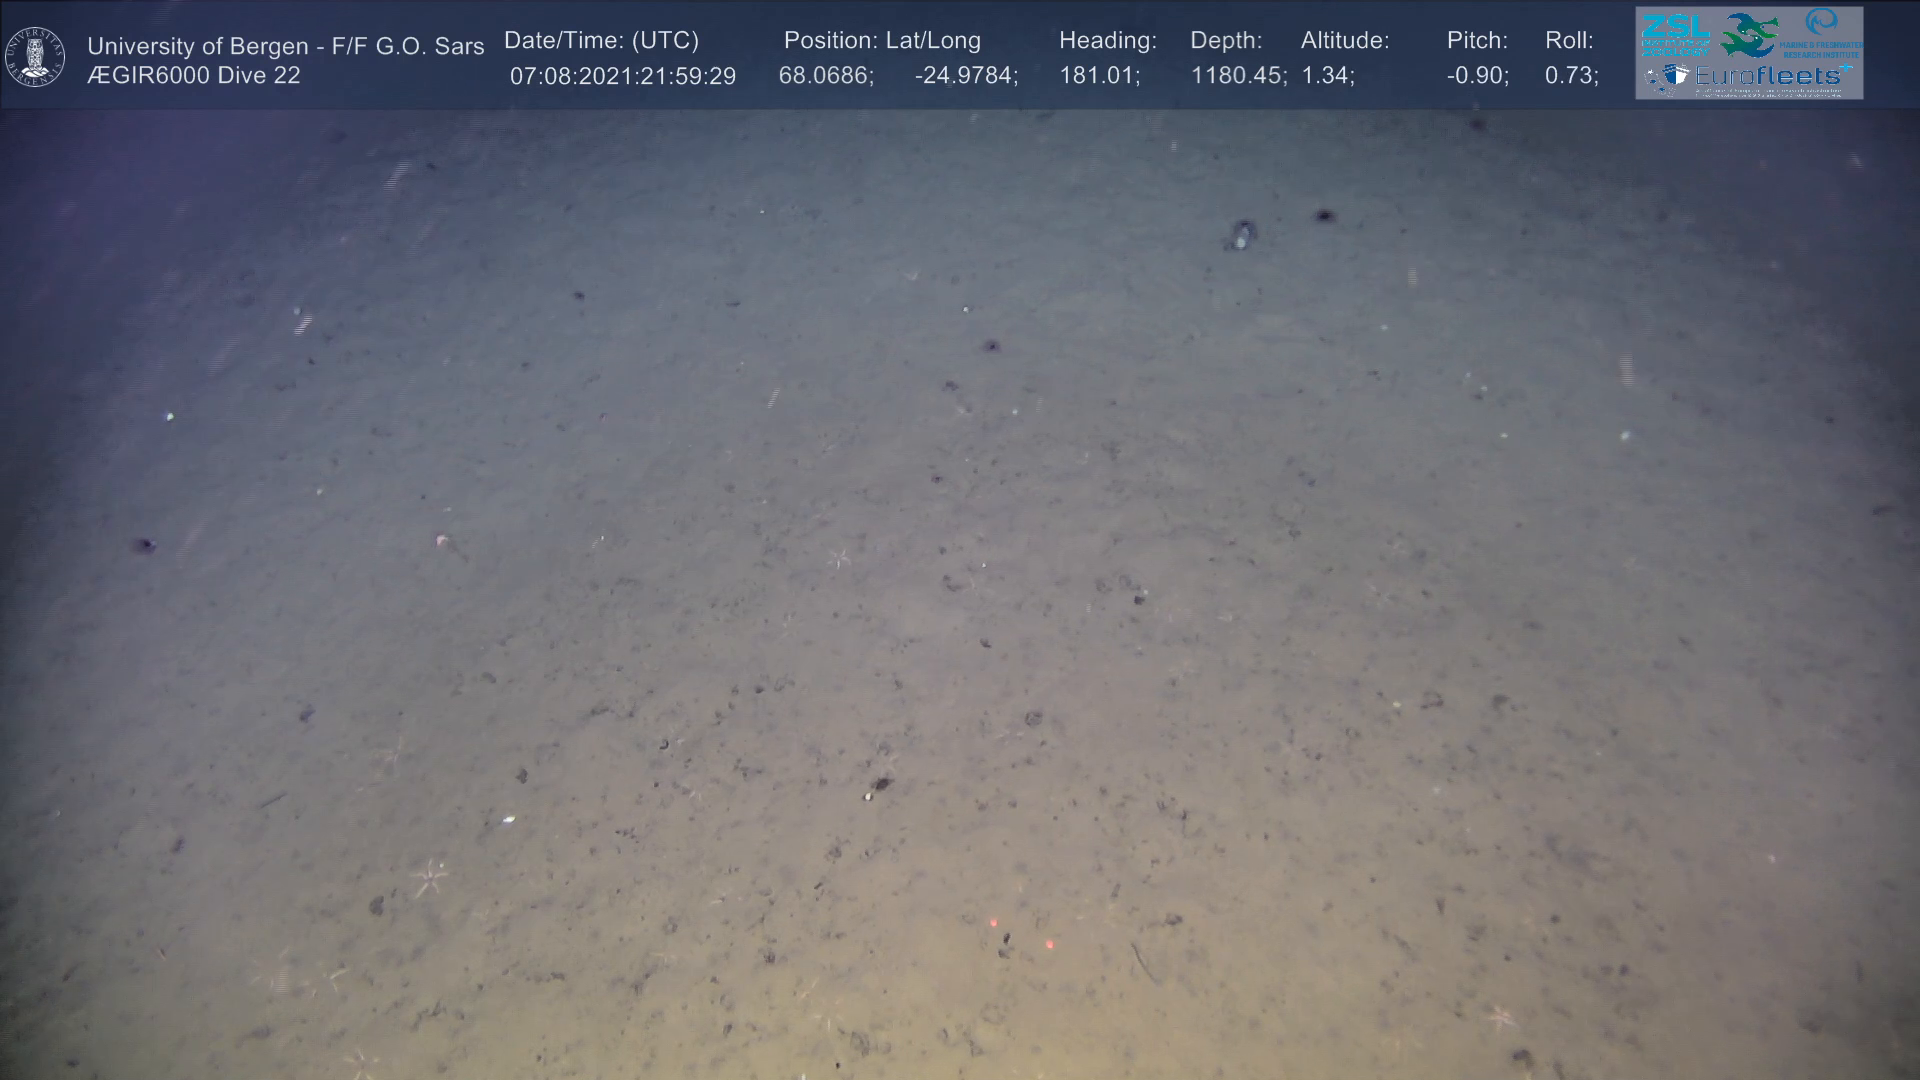Click the Depth reading 1180.45
1920x1080 pixels.
(1238, 76)
